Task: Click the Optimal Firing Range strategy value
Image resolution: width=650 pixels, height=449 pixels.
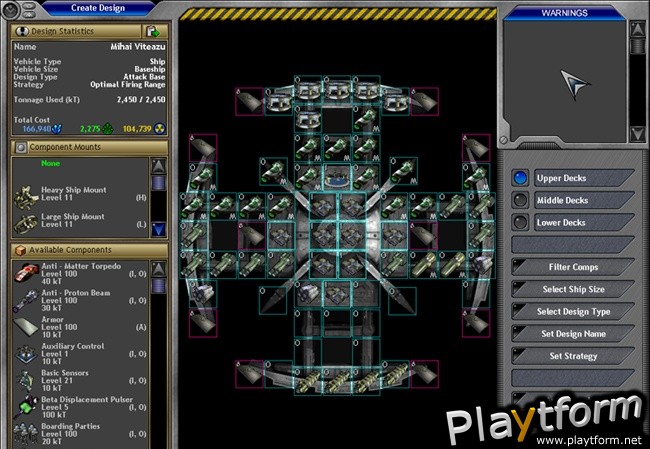Action: [128, 85]
